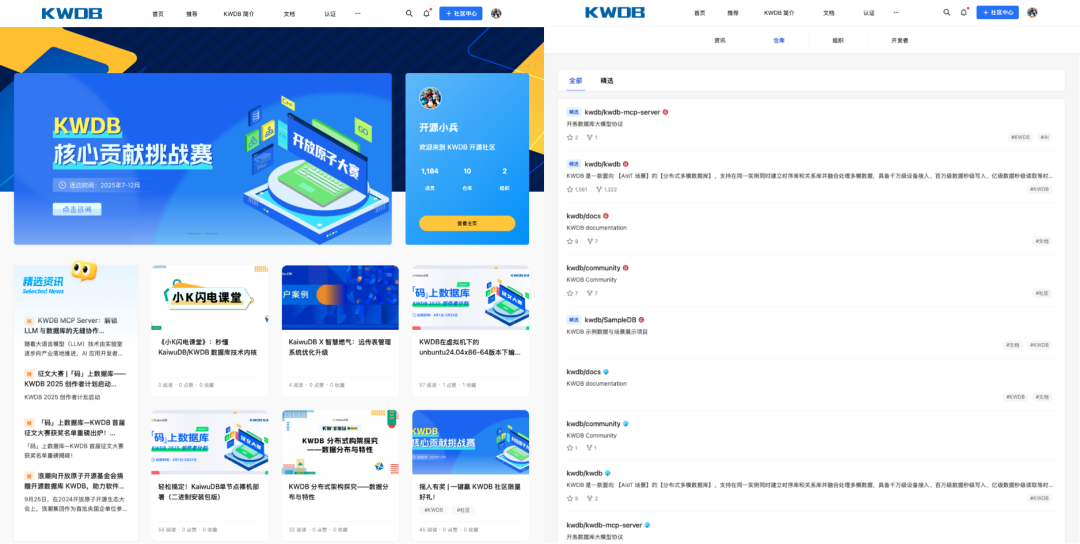The height and width of the screenshot is (544, 1080).
Task: Switch to the 资讯 section tab
Action: coord(720,41)
